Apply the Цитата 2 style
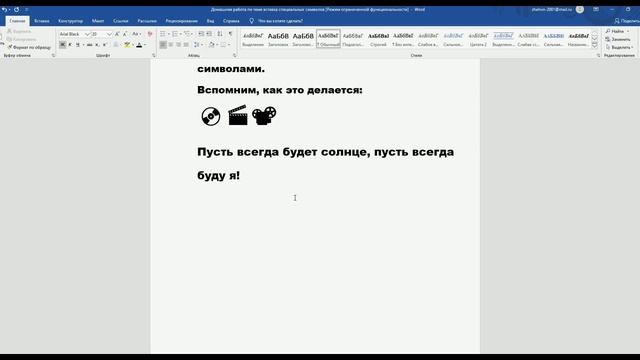 click(478, 39)
